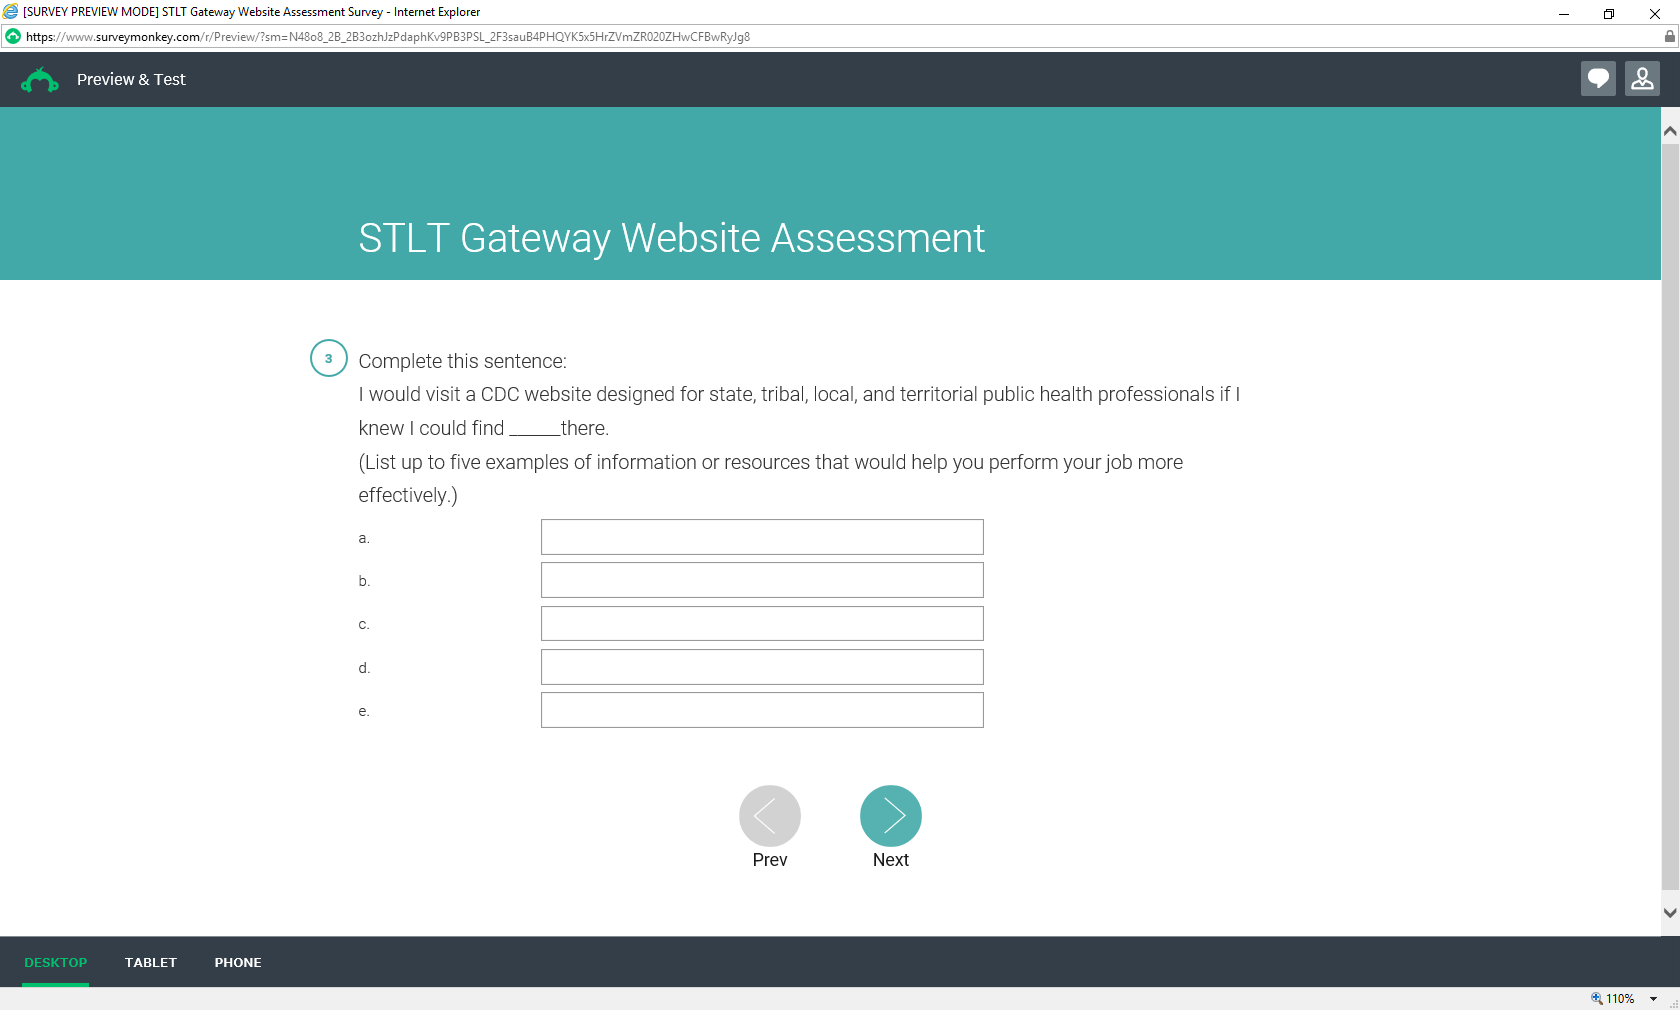Click the Next arrow button
The width and height of the screenshot is (1680, 1010).
click(x=890, y=816)
